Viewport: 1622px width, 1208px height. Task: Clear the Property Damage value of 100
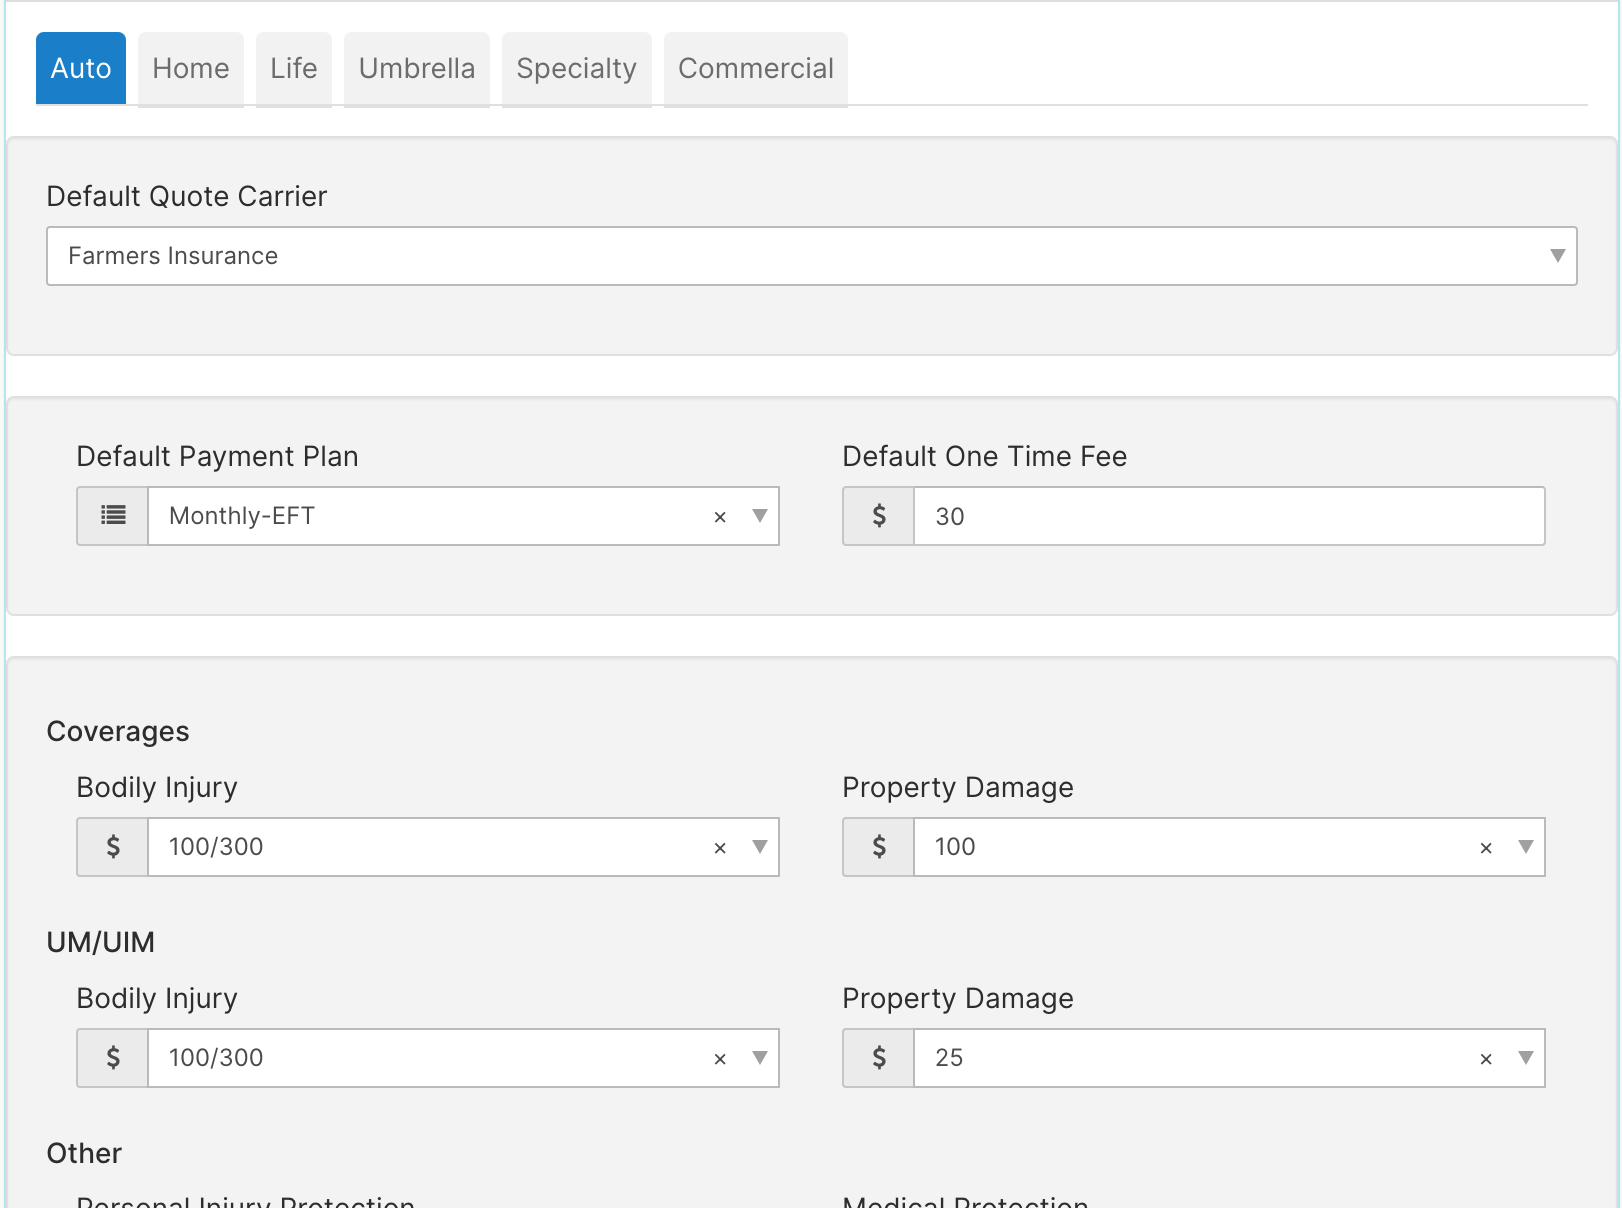[x=1486, y=847]
